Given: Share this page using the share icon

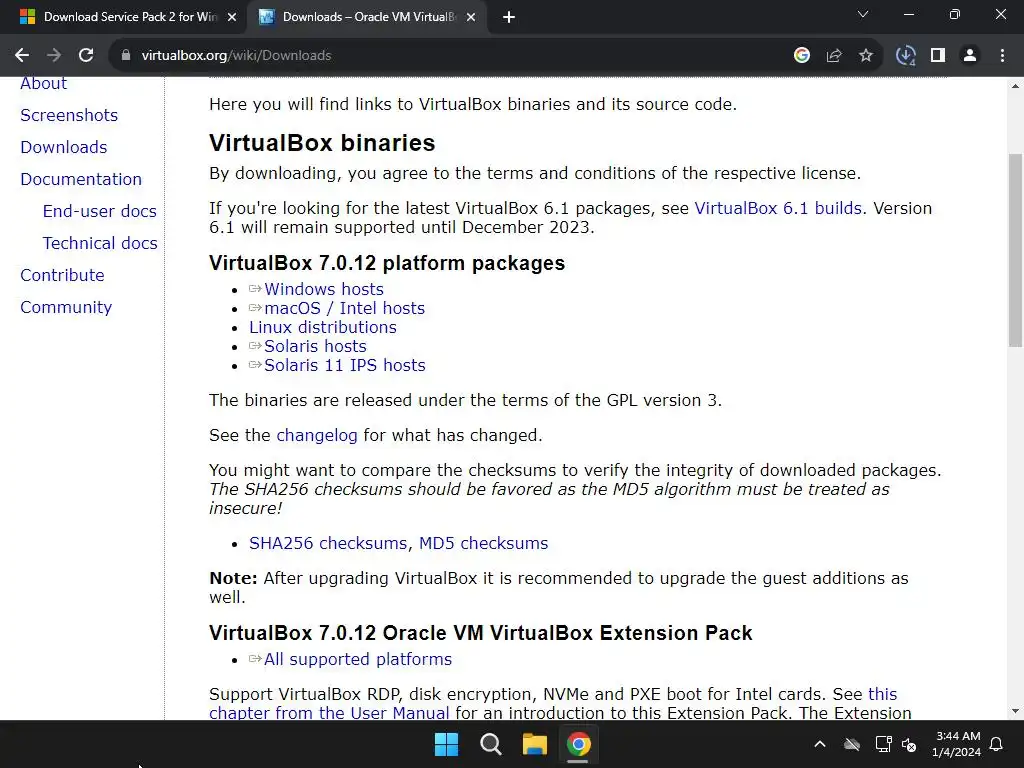Looking at the screenshot, I should coord(834,56).
